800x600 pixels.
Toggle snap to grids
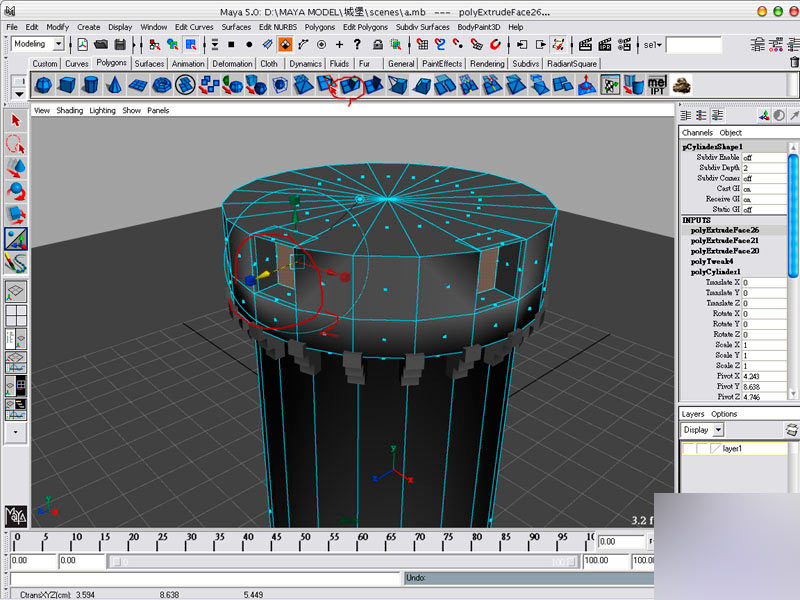pyautogui.click(x=422, y=45)
